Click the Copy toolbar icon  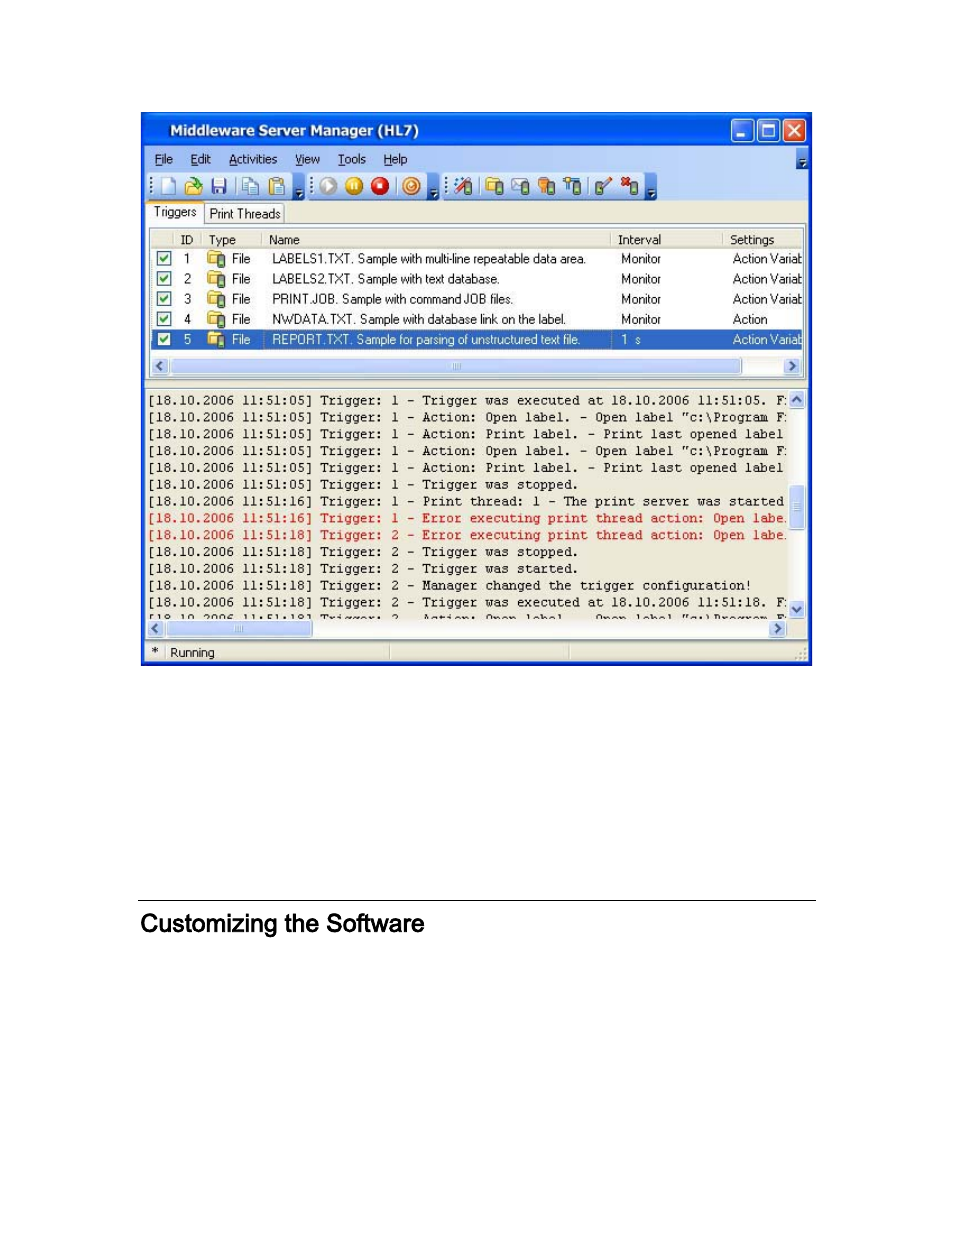click(x=250, y=186)
